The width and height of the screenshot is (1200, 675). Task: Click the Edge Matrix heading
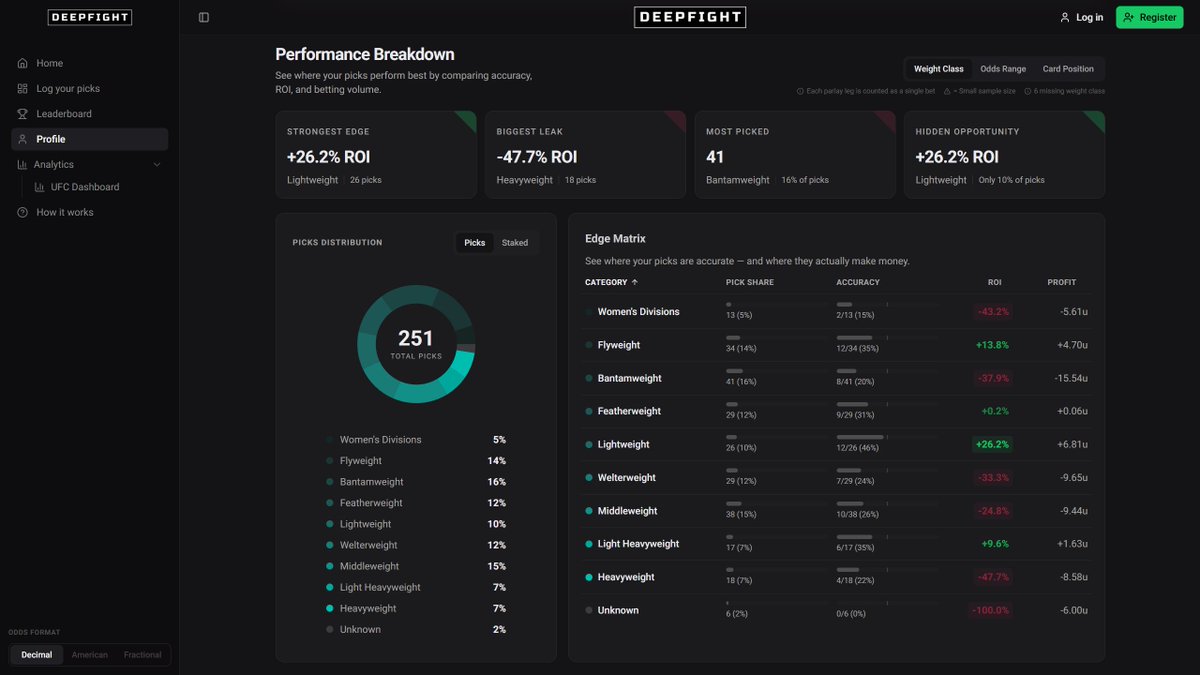pos(615,239)
